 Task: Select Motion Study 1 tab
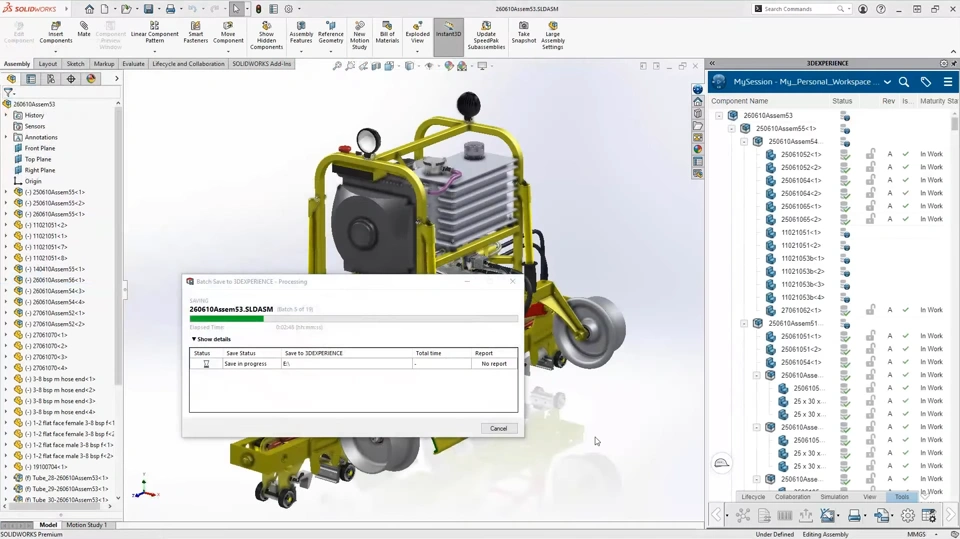(86, 525)
